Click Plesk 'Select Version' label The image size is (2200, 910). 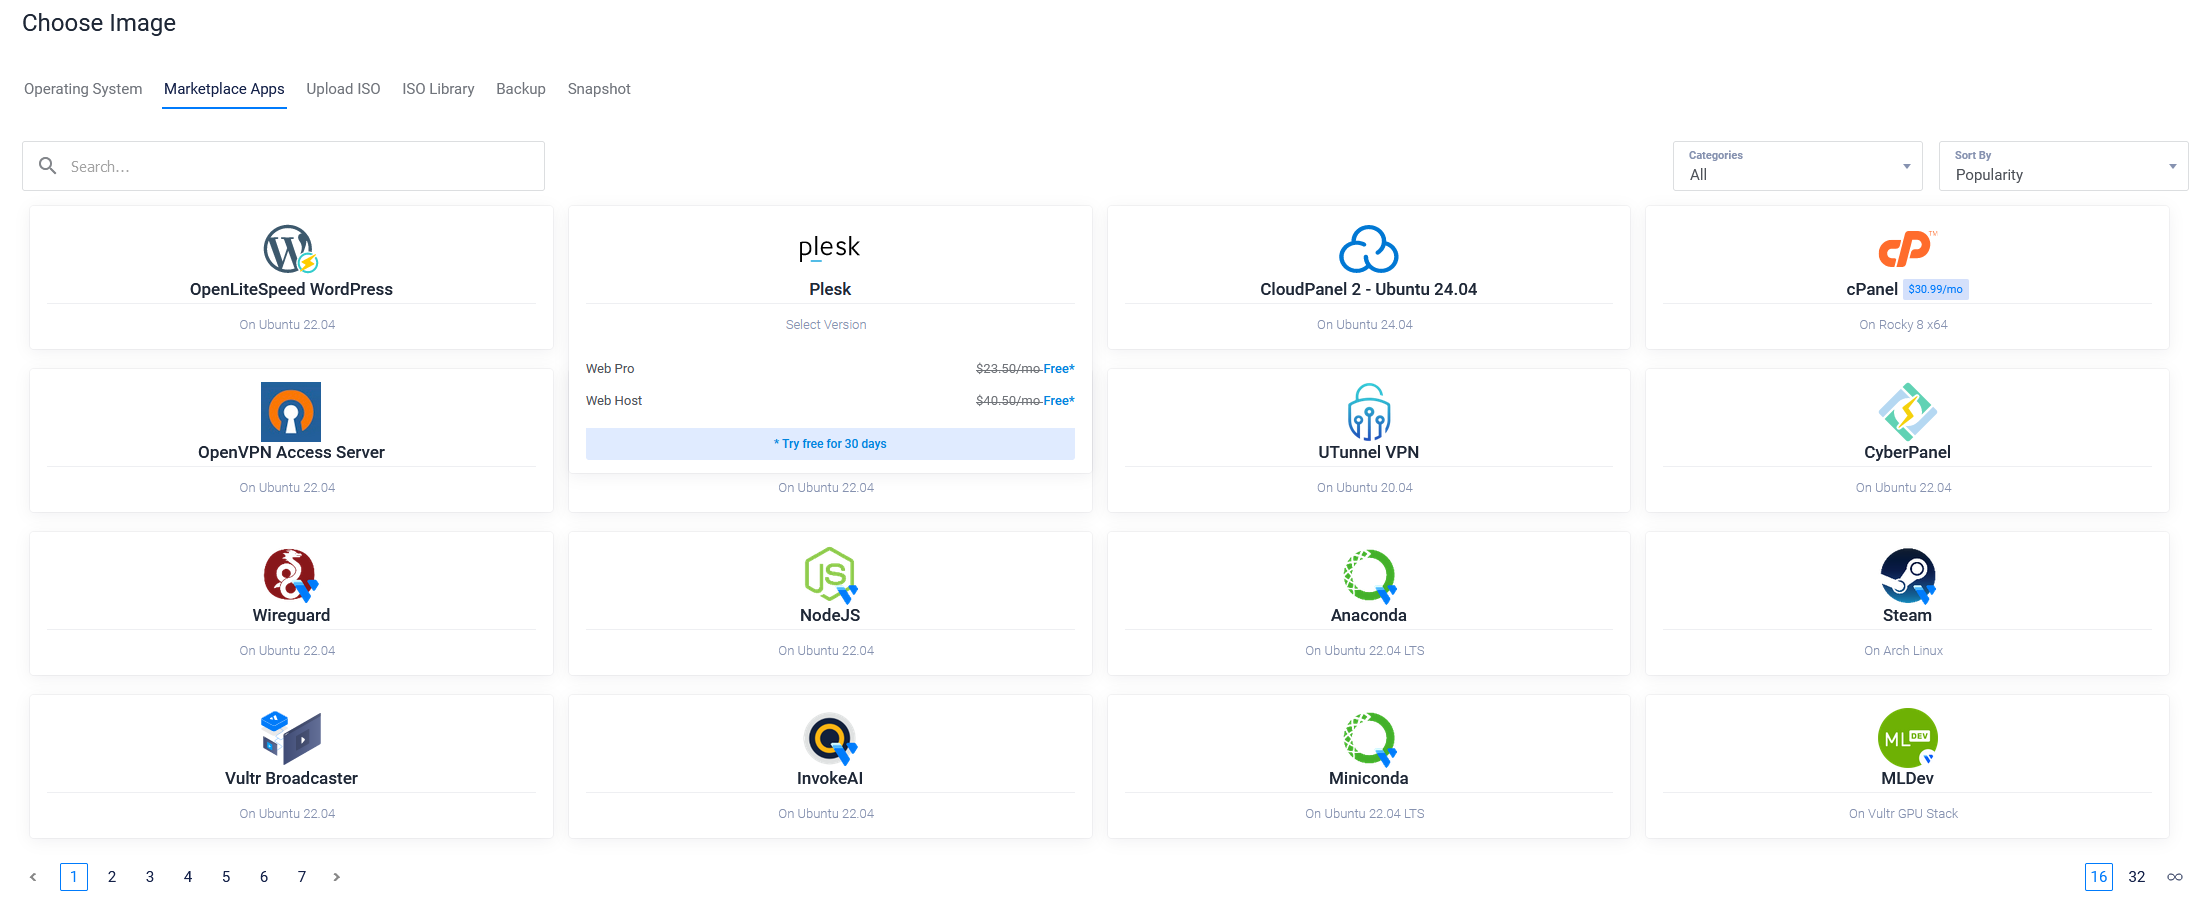point(826,325)
